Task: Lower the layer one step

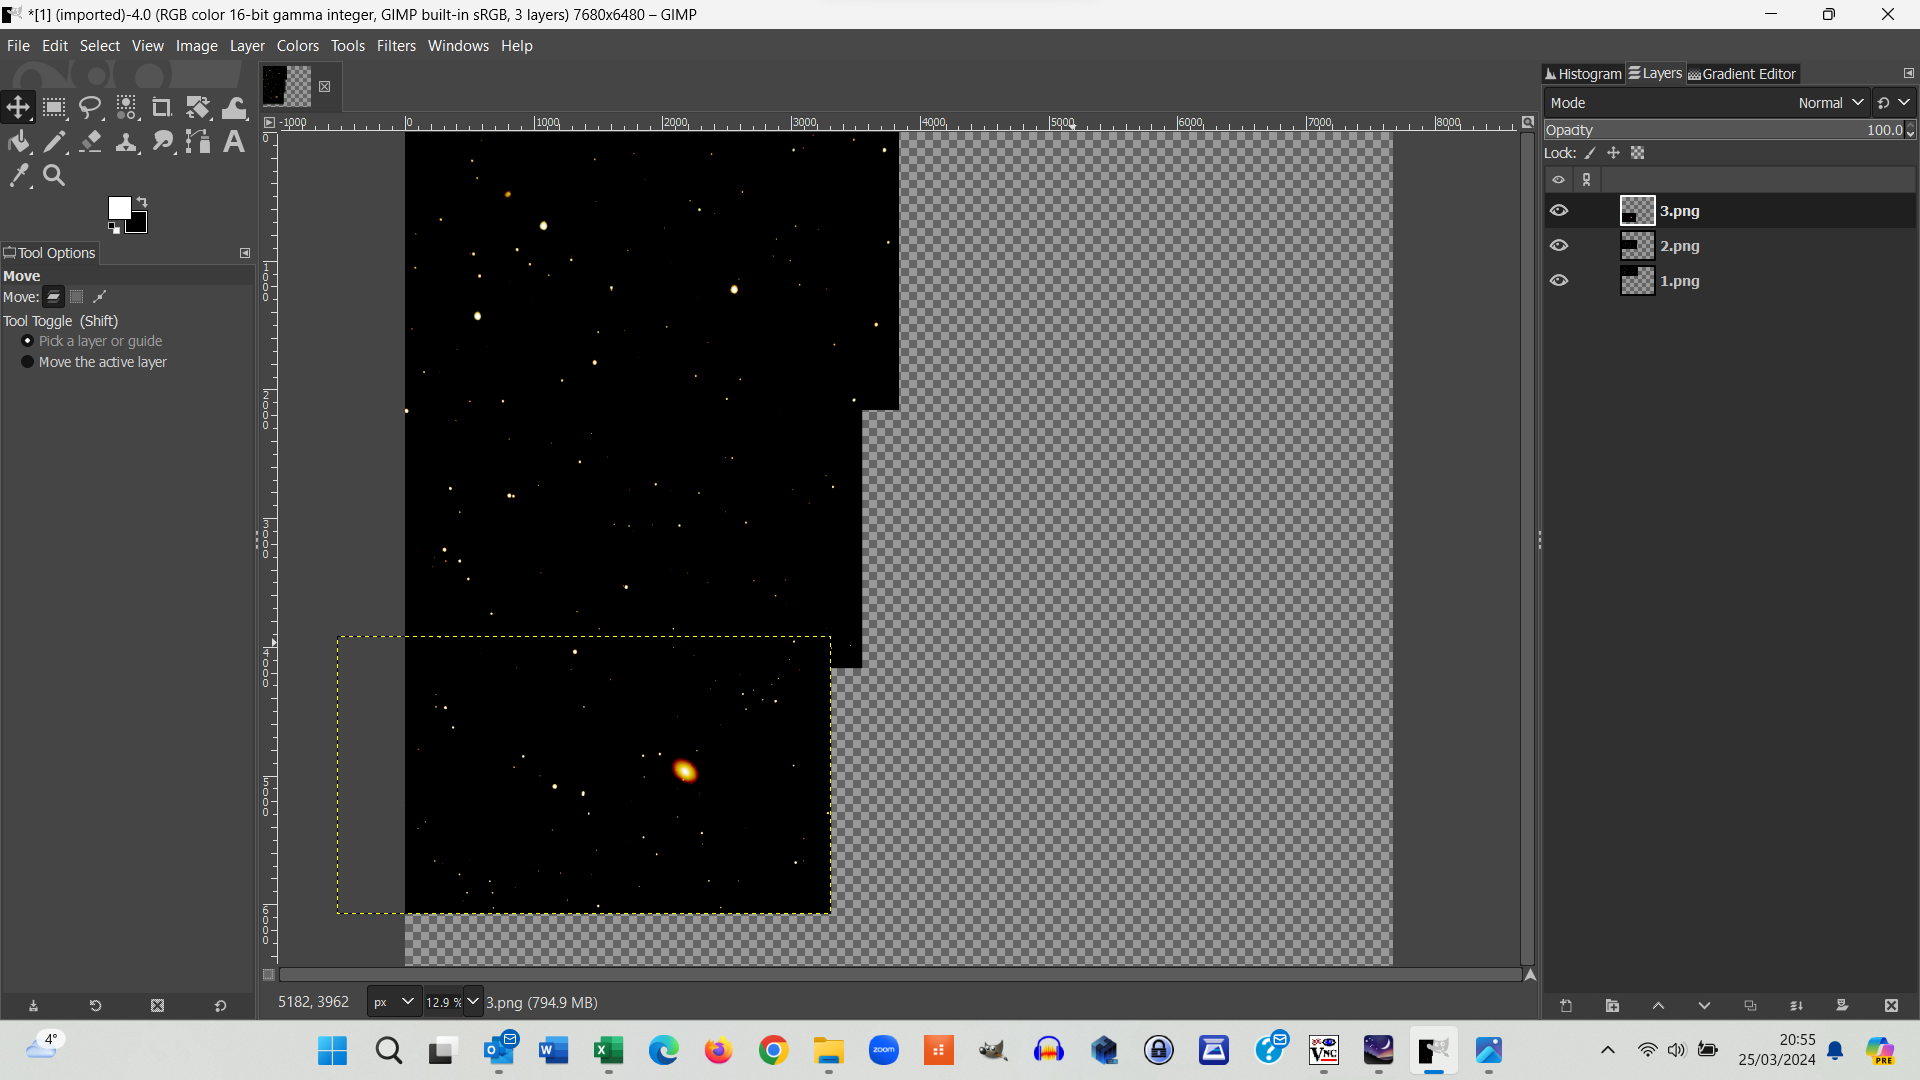Action: pos(1704,1006)
